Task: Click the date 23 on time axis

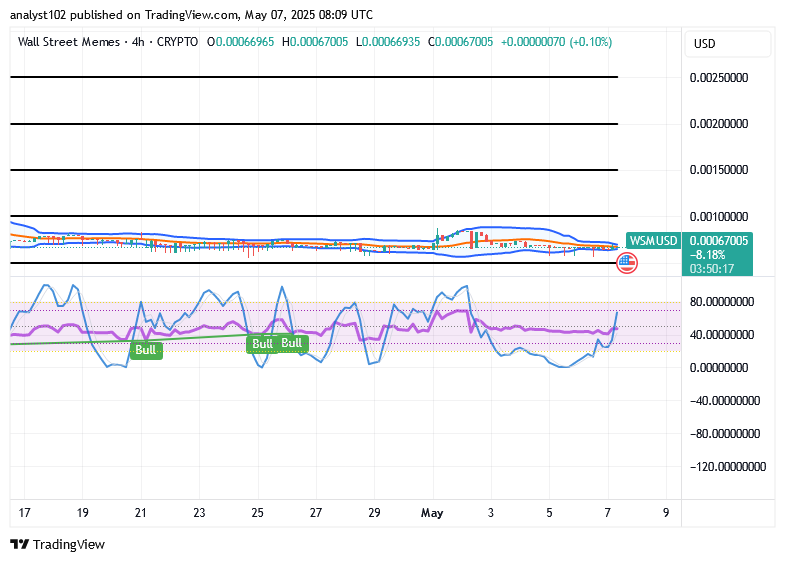Action: [x=199, y=513]
